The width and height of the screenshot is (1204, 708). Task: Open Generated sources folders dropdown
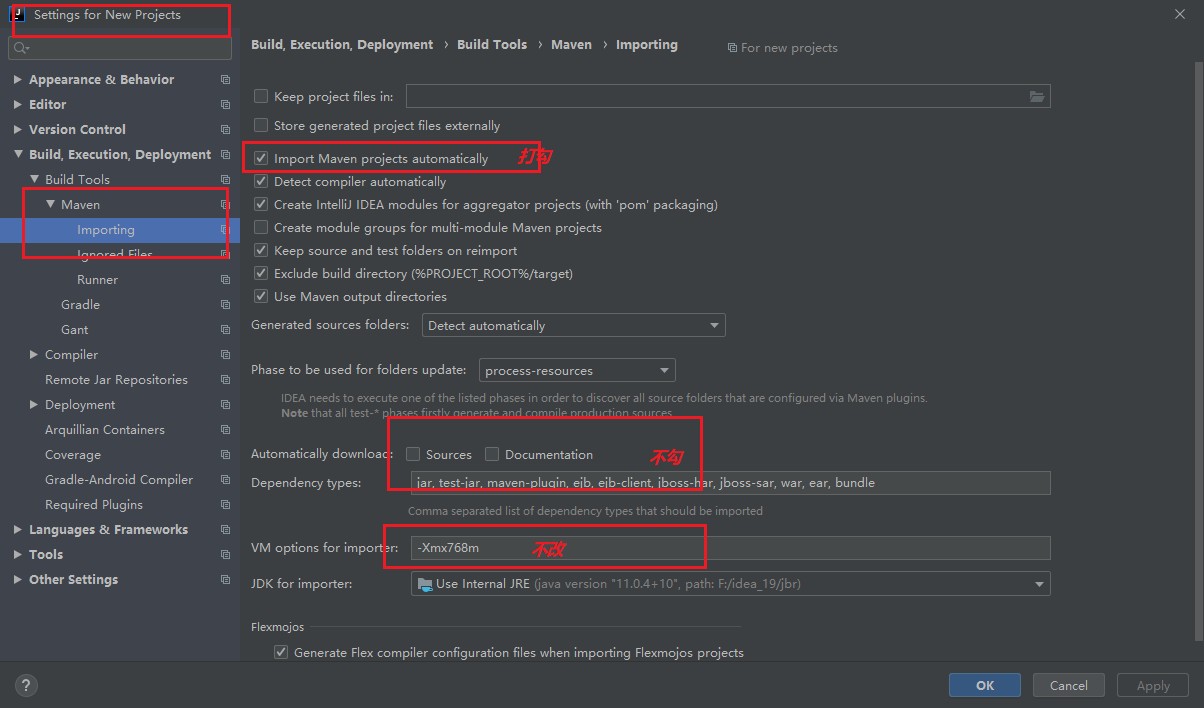point(573,326)
